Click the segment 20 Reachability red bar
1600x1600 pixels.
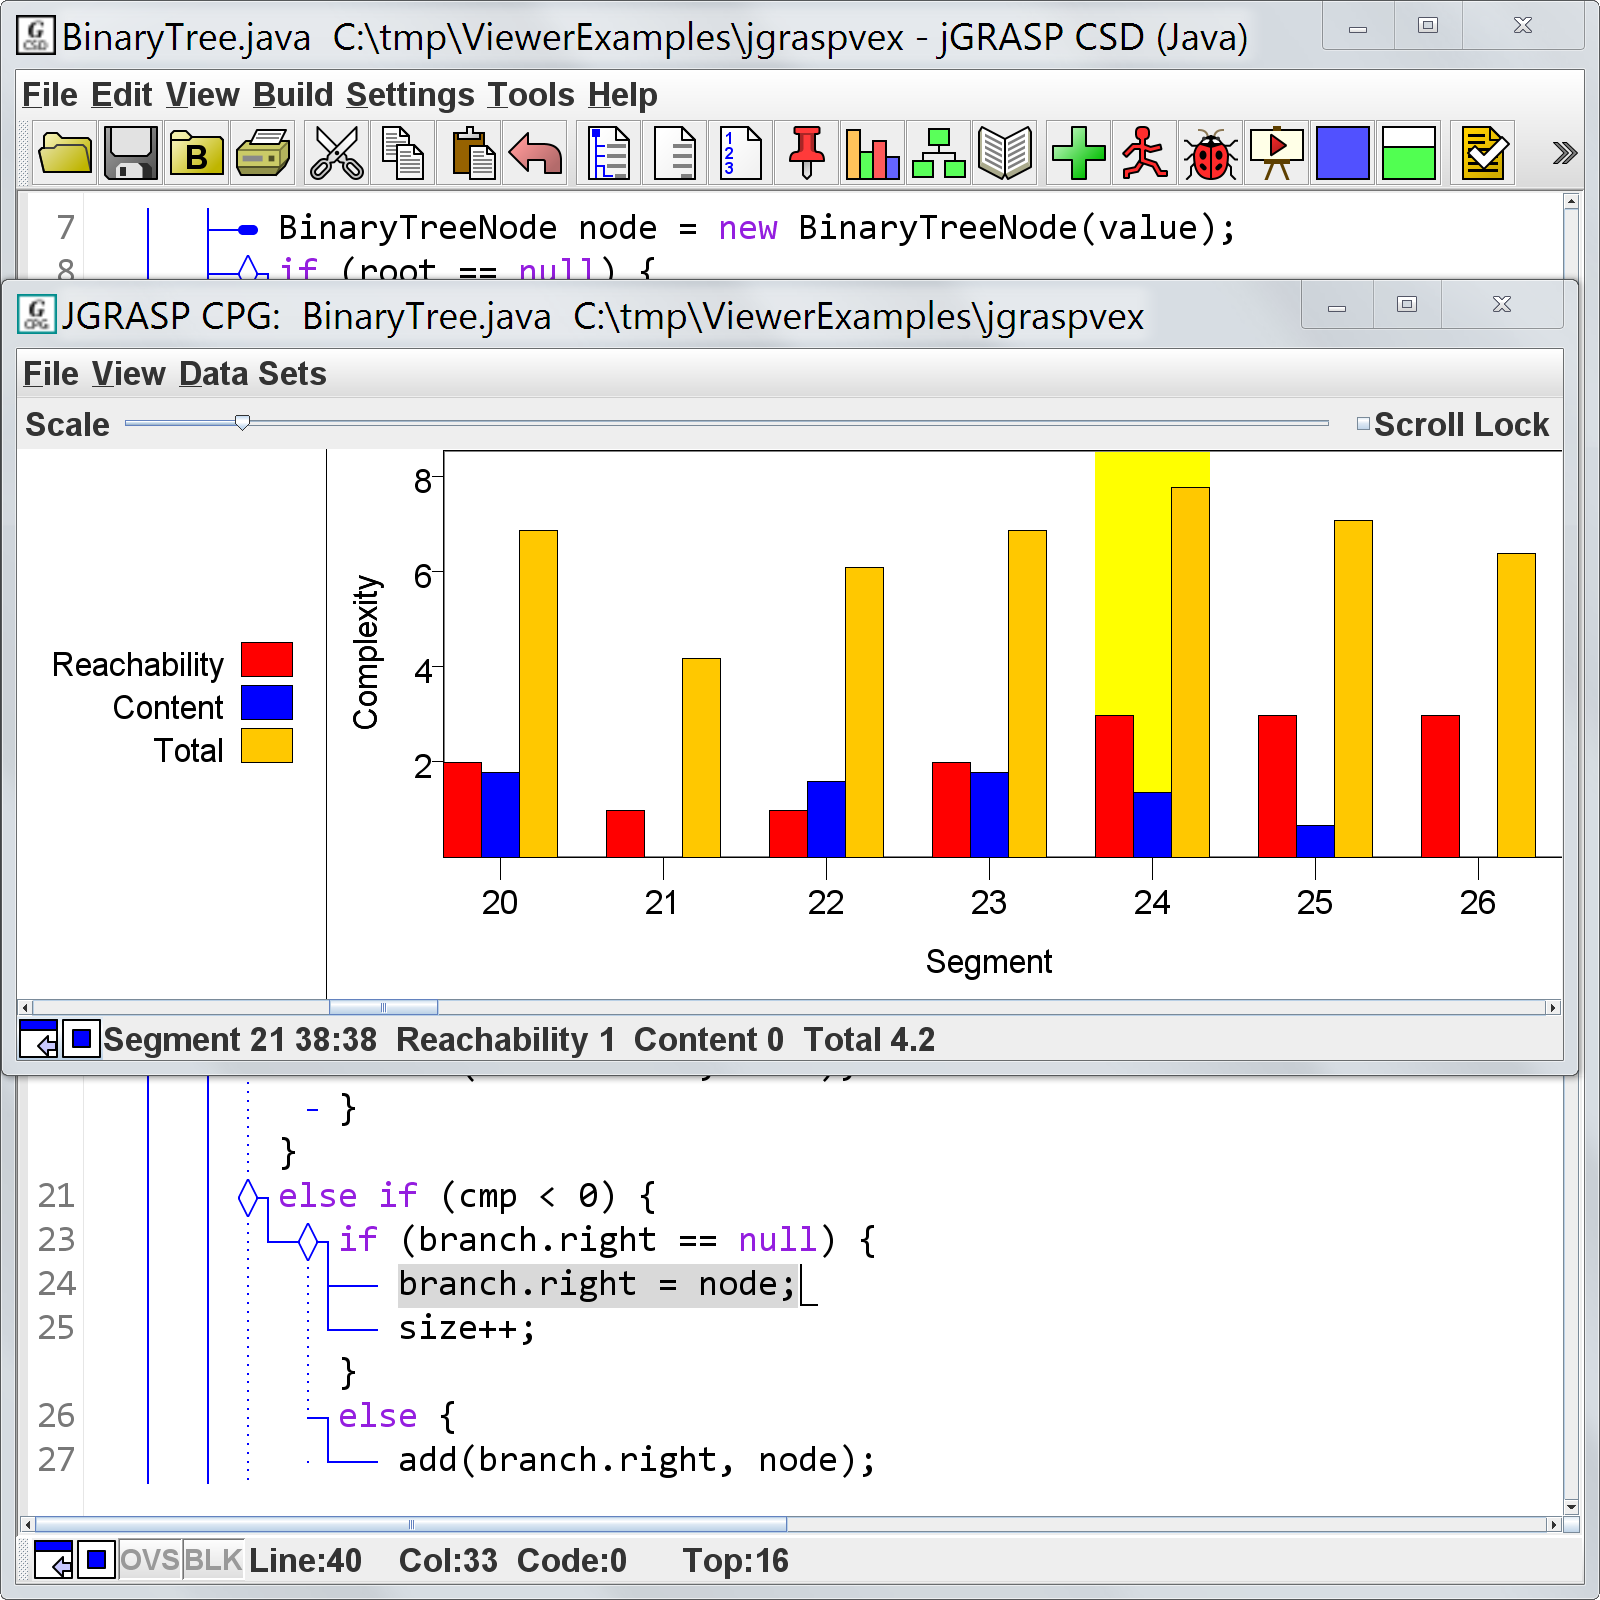[462, 810]
